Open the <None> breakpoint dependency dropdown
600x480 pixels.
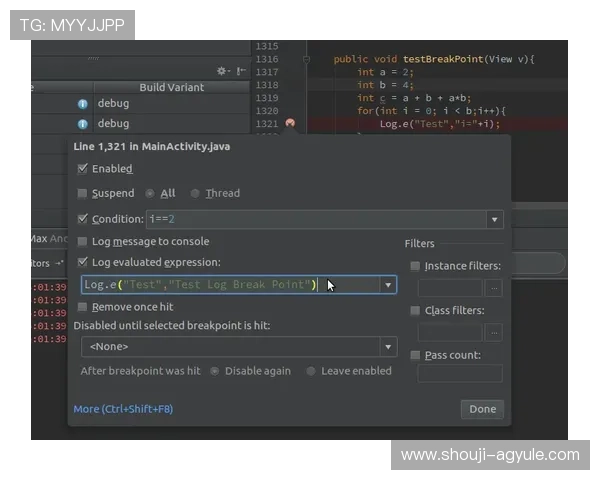click(x=388, y=347)
